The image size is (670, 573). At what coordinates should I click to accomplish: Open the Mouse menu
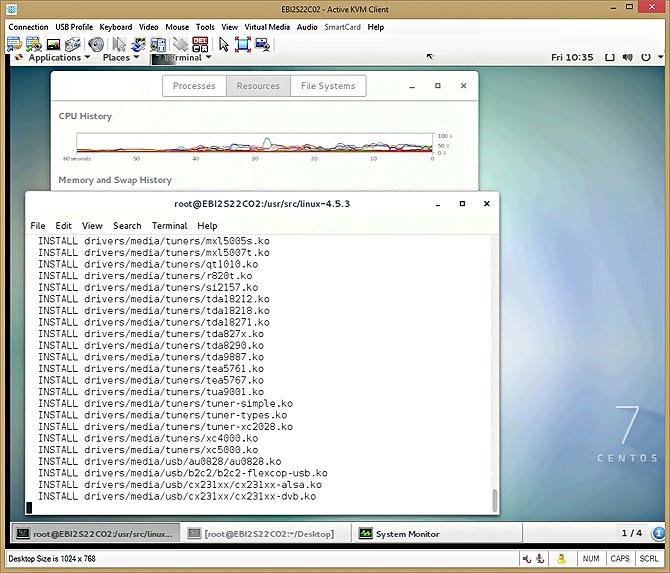[x=177, y=27]
